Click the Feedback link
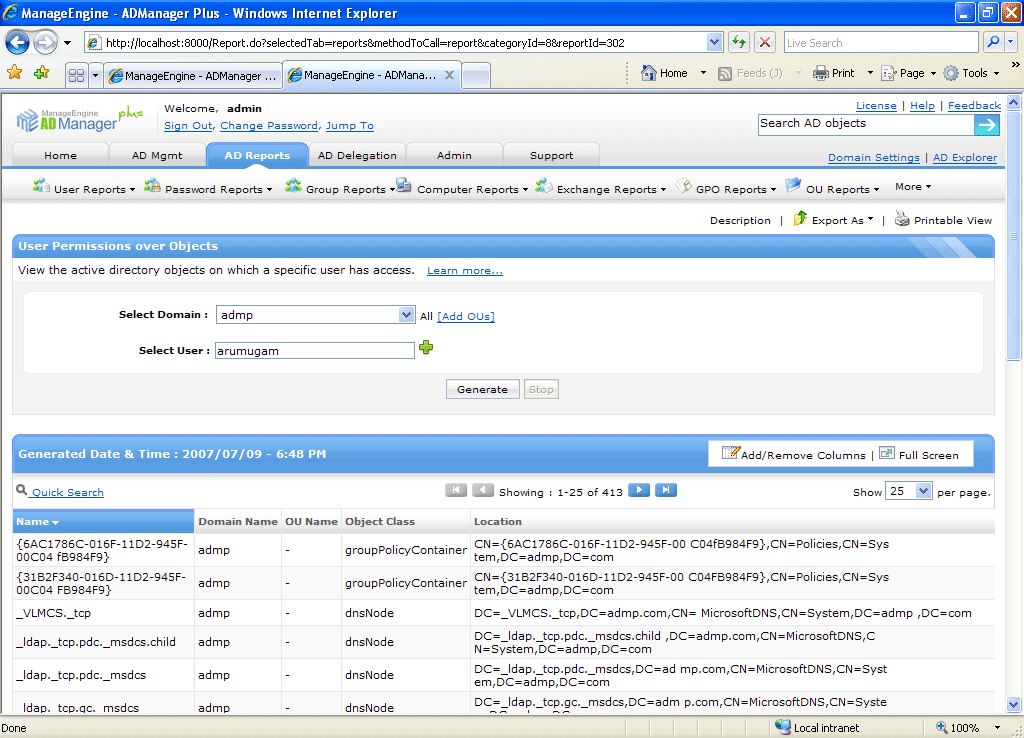1024x738 pixels. pyautogui.click(x=974, y=105)
